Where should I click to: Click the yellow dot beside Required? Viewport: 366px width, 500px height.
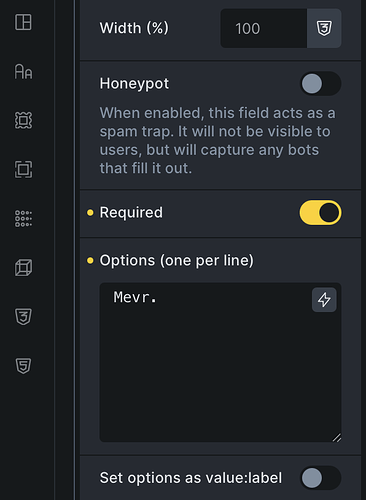point(90,213)
